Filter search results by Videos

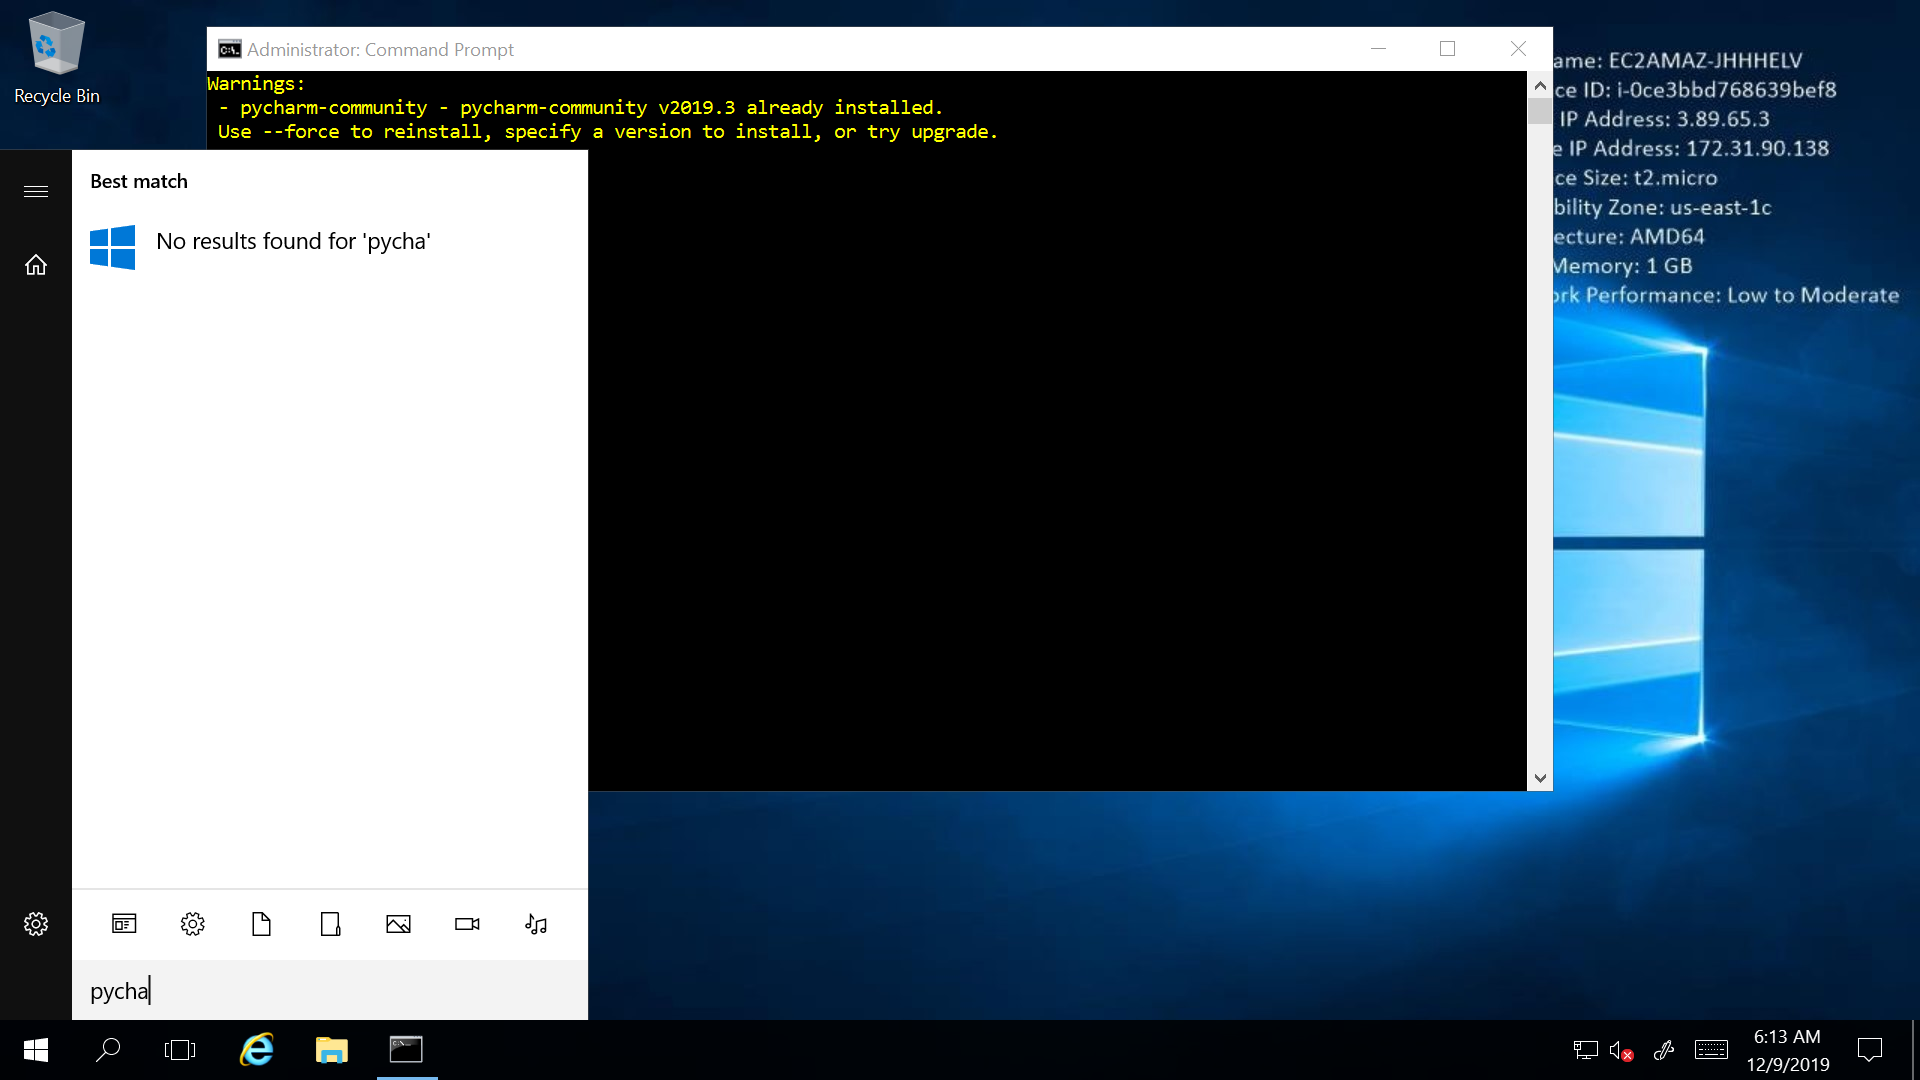[x=467, y=924]
